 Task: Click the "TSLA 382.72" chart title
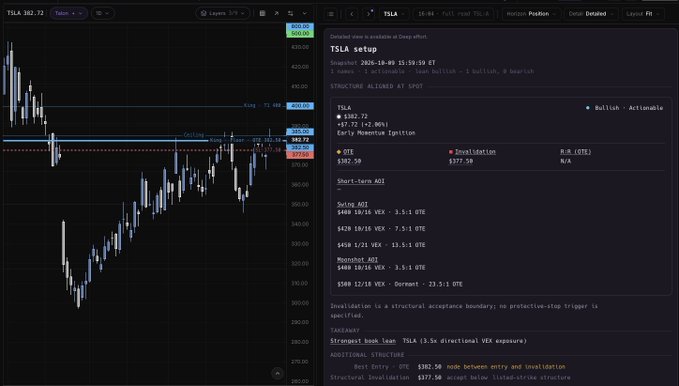pyautogui.click(x=25, y=13)
